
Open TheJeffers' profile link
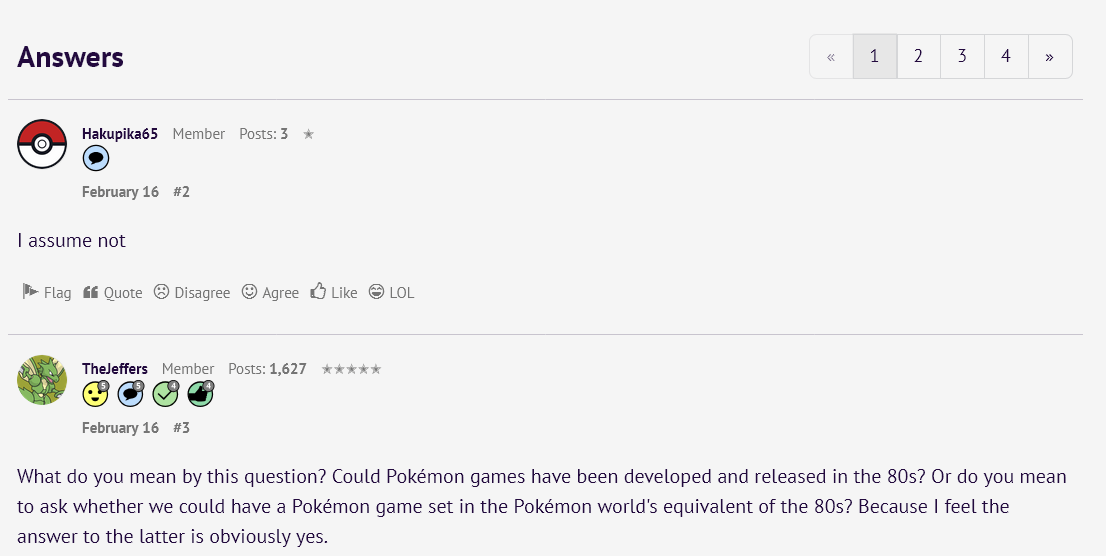tap(115, 369)
